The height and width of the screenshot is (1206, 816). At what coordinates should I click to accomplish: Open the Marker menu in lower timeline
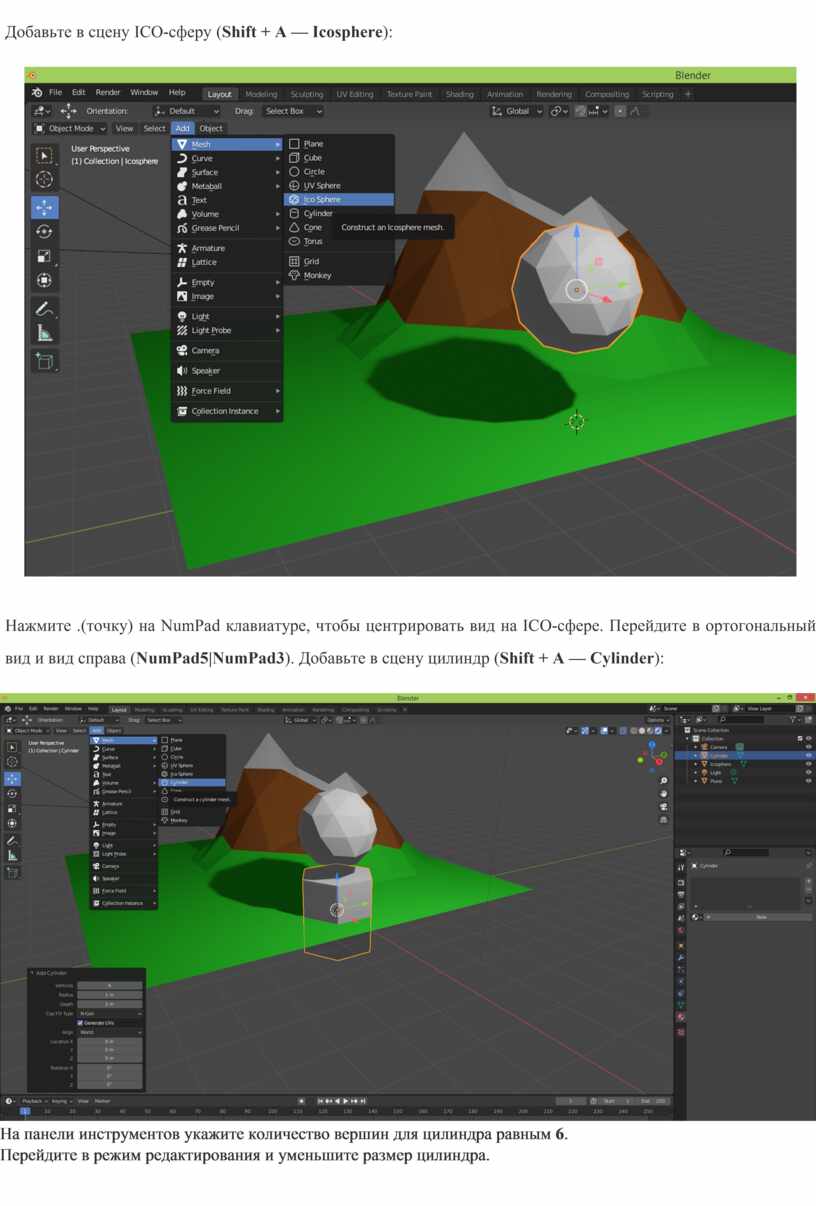pyautogui.click(x=102, y=1101)
